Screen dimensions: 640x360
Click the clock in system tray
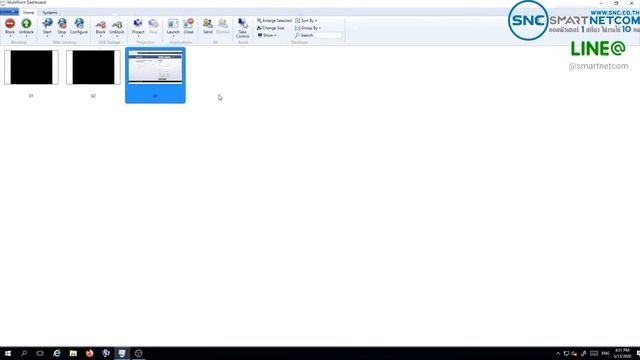pos(622,353)
